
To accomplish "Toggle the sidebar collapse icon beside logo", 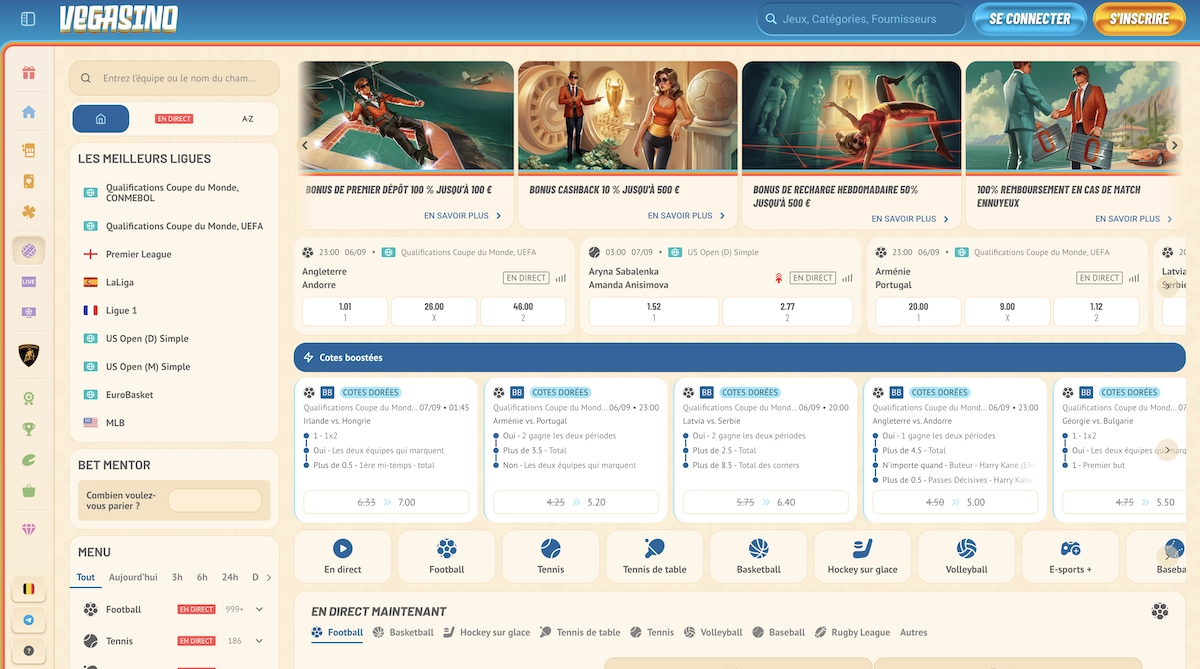I will point(28,19).
